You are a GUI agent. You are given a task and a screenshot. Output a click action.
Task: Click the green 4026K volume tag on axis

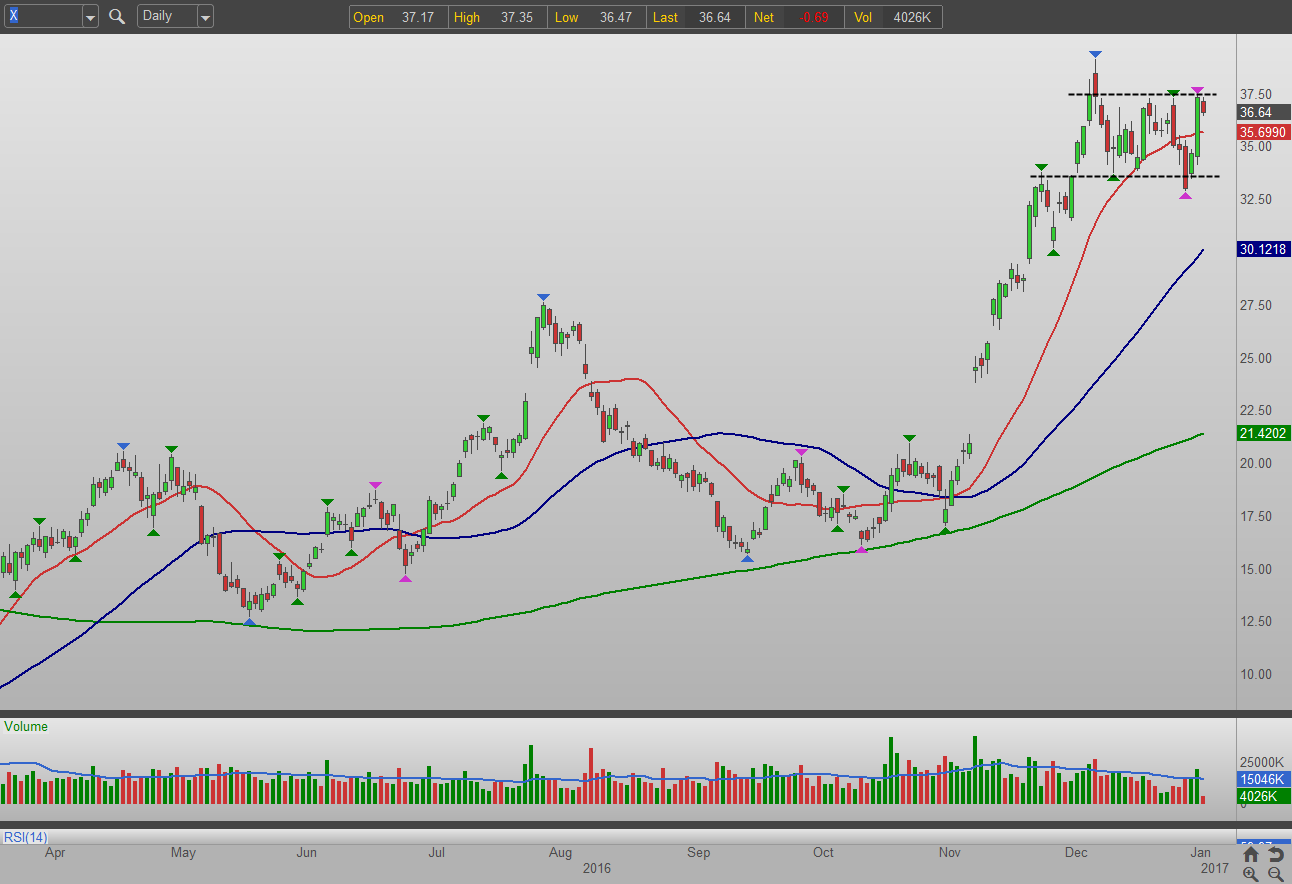(x=1263, y=796)
